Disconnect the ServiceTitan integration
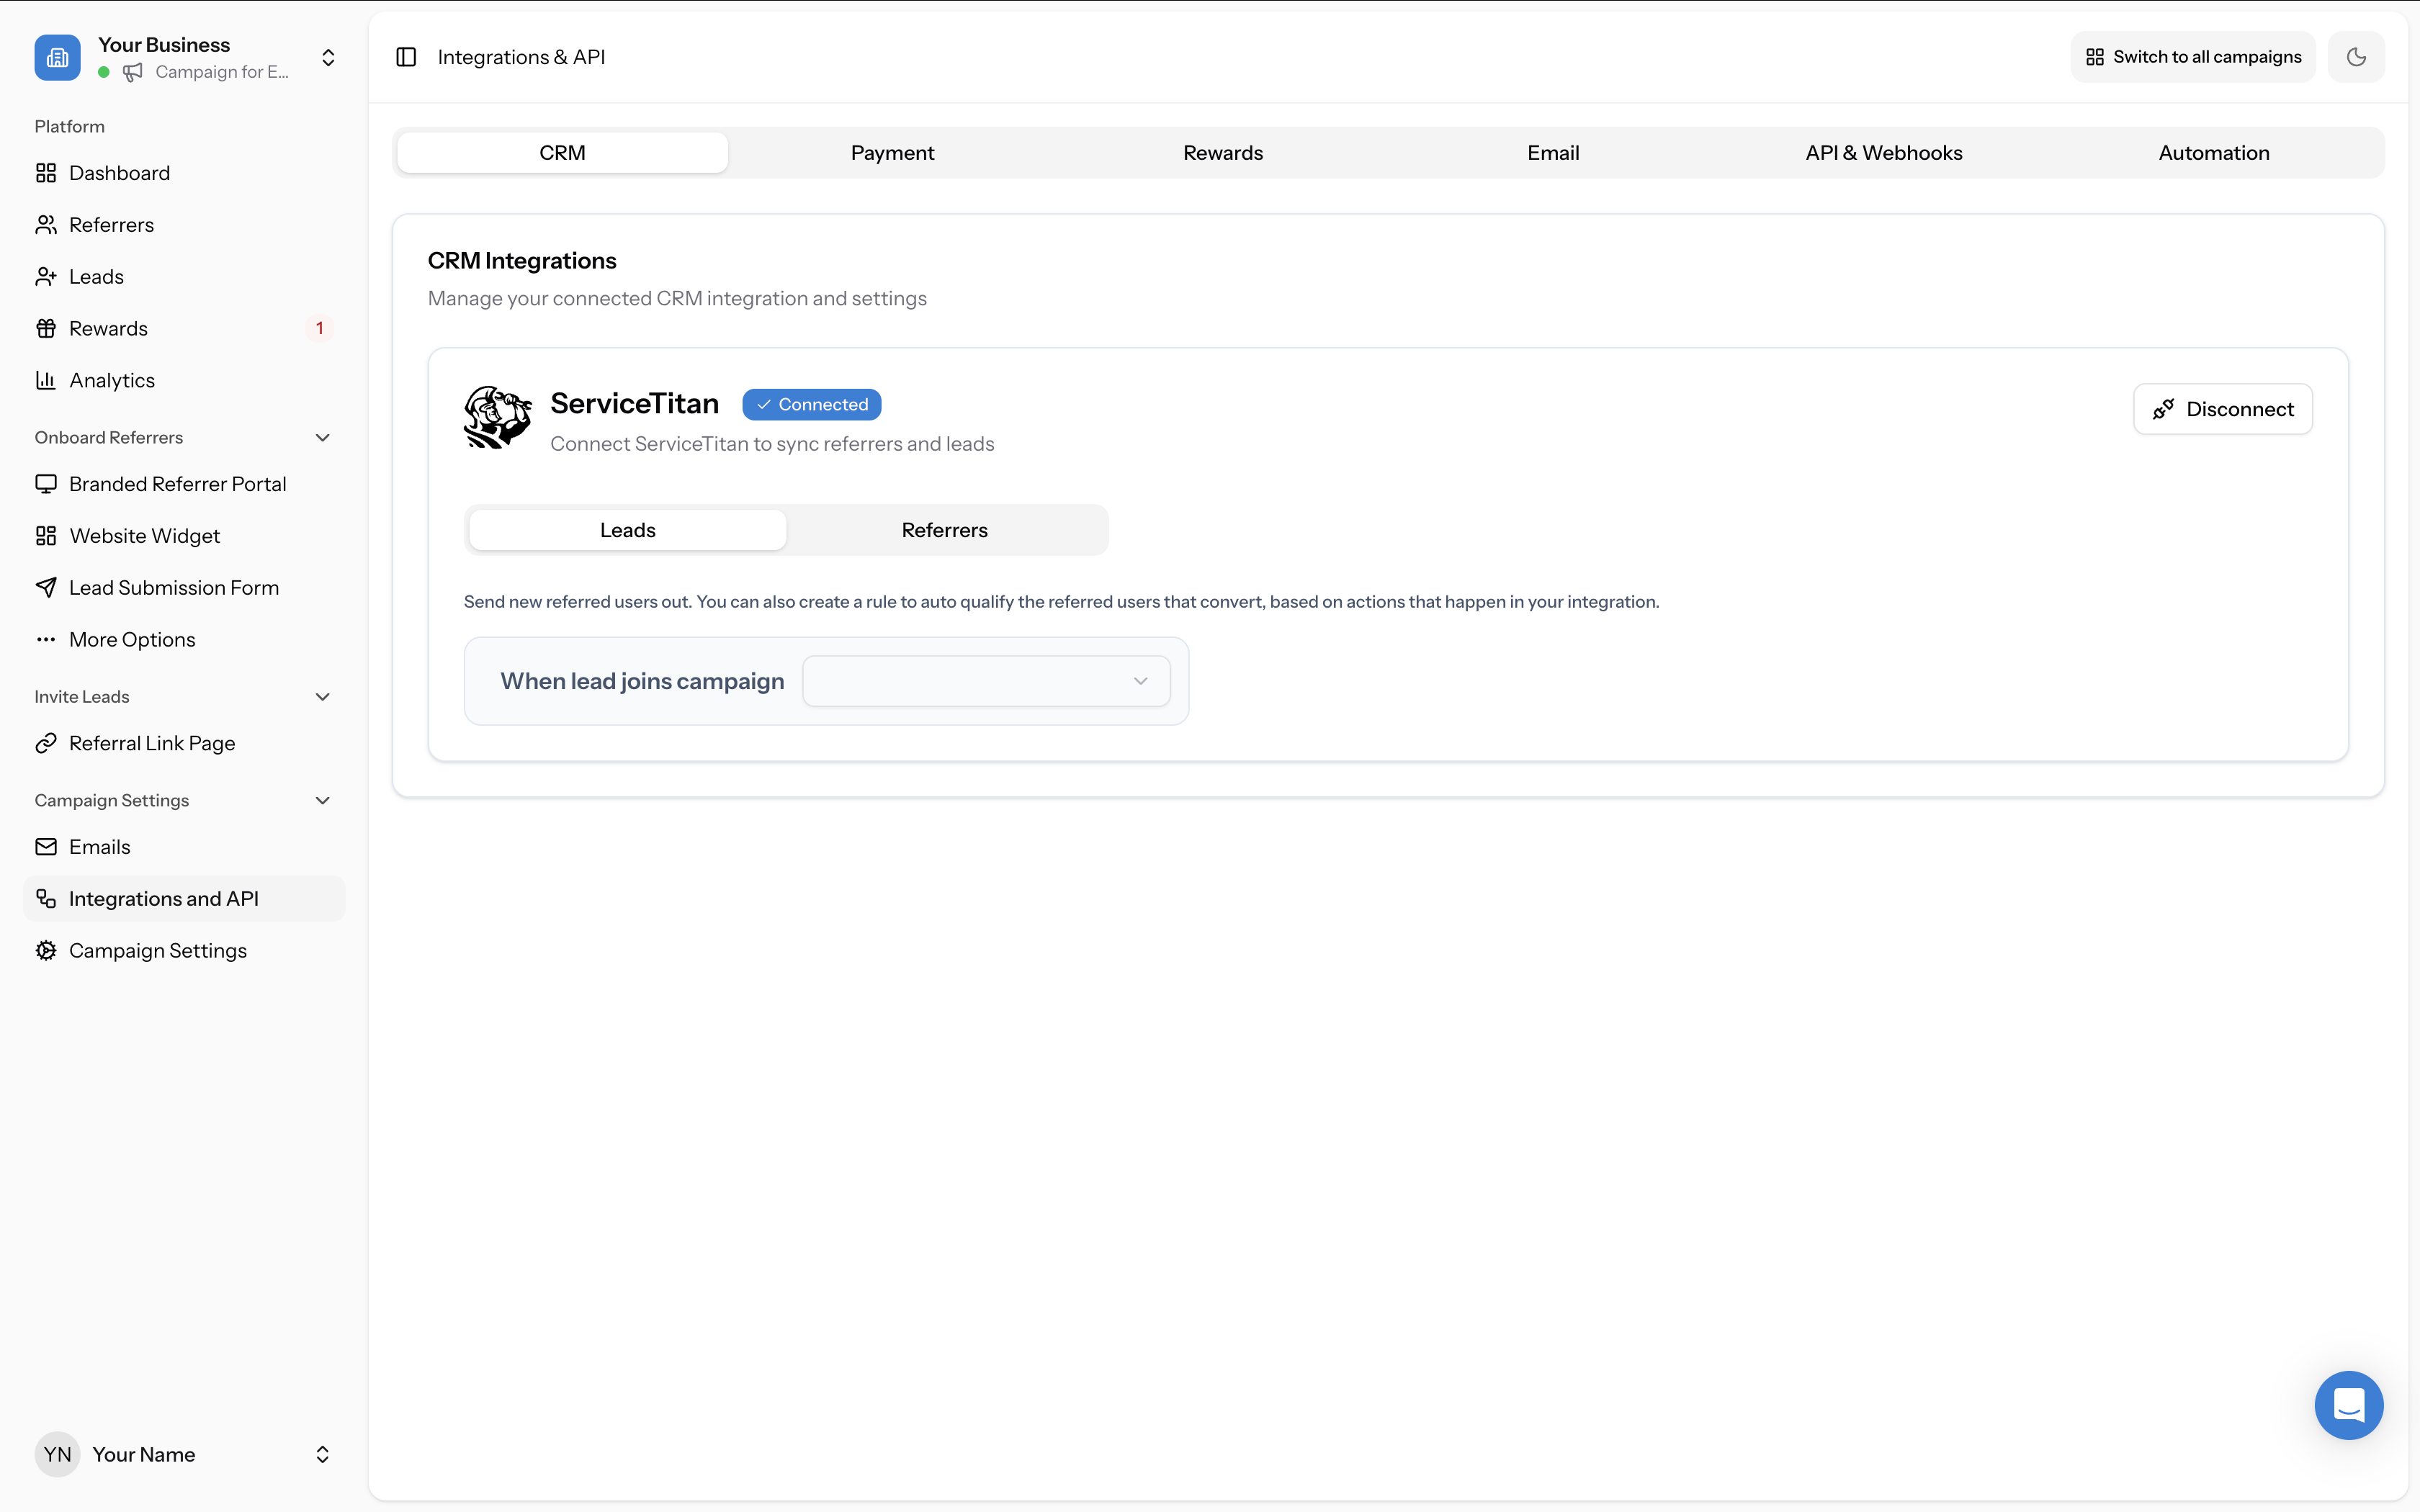Screen dimensions: 2420x1512 [x=2222, y=409]
